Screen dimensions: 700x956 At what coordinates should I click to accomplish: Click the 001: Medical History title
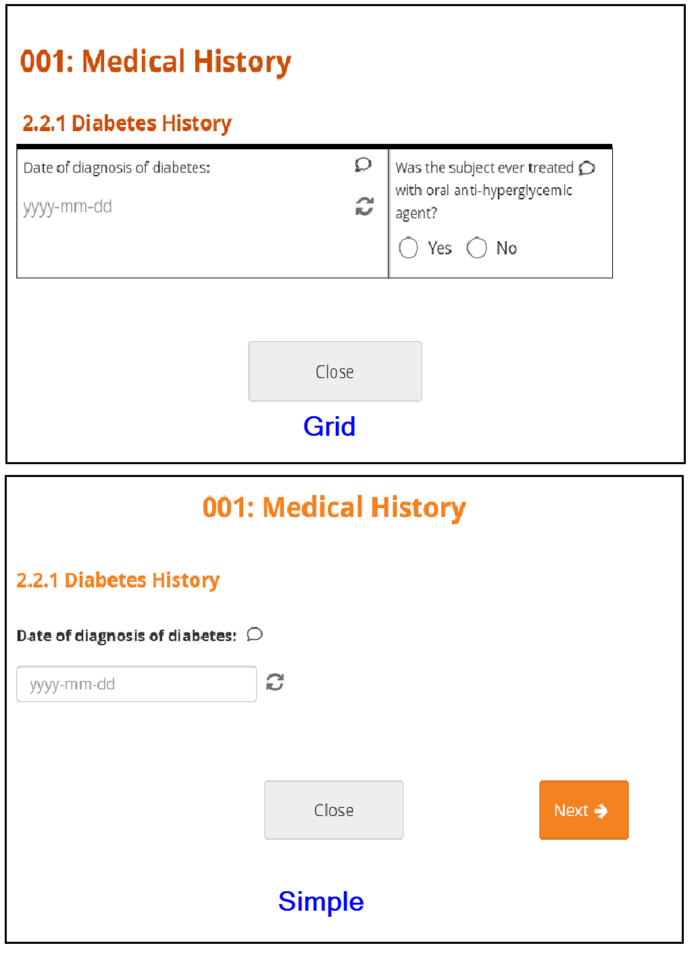(155, 61)
